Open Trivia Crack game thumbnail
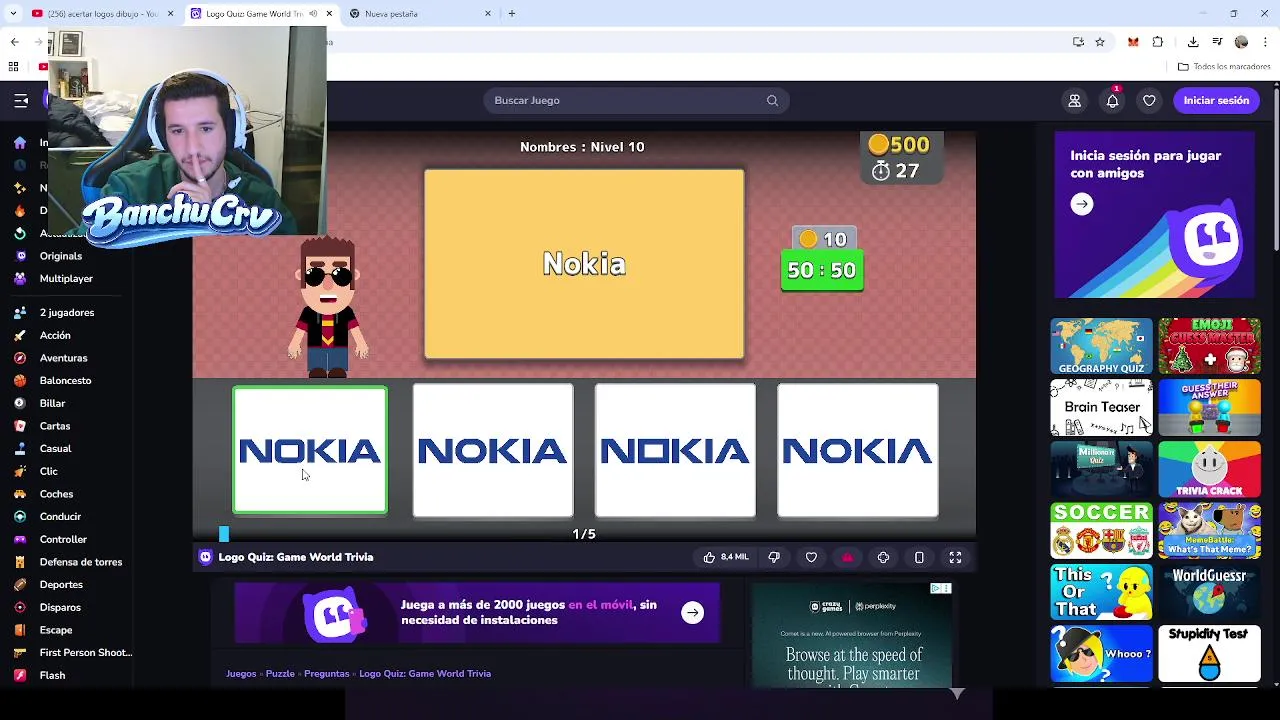Screen dimensions: 1280x720 coord(1209,469)
